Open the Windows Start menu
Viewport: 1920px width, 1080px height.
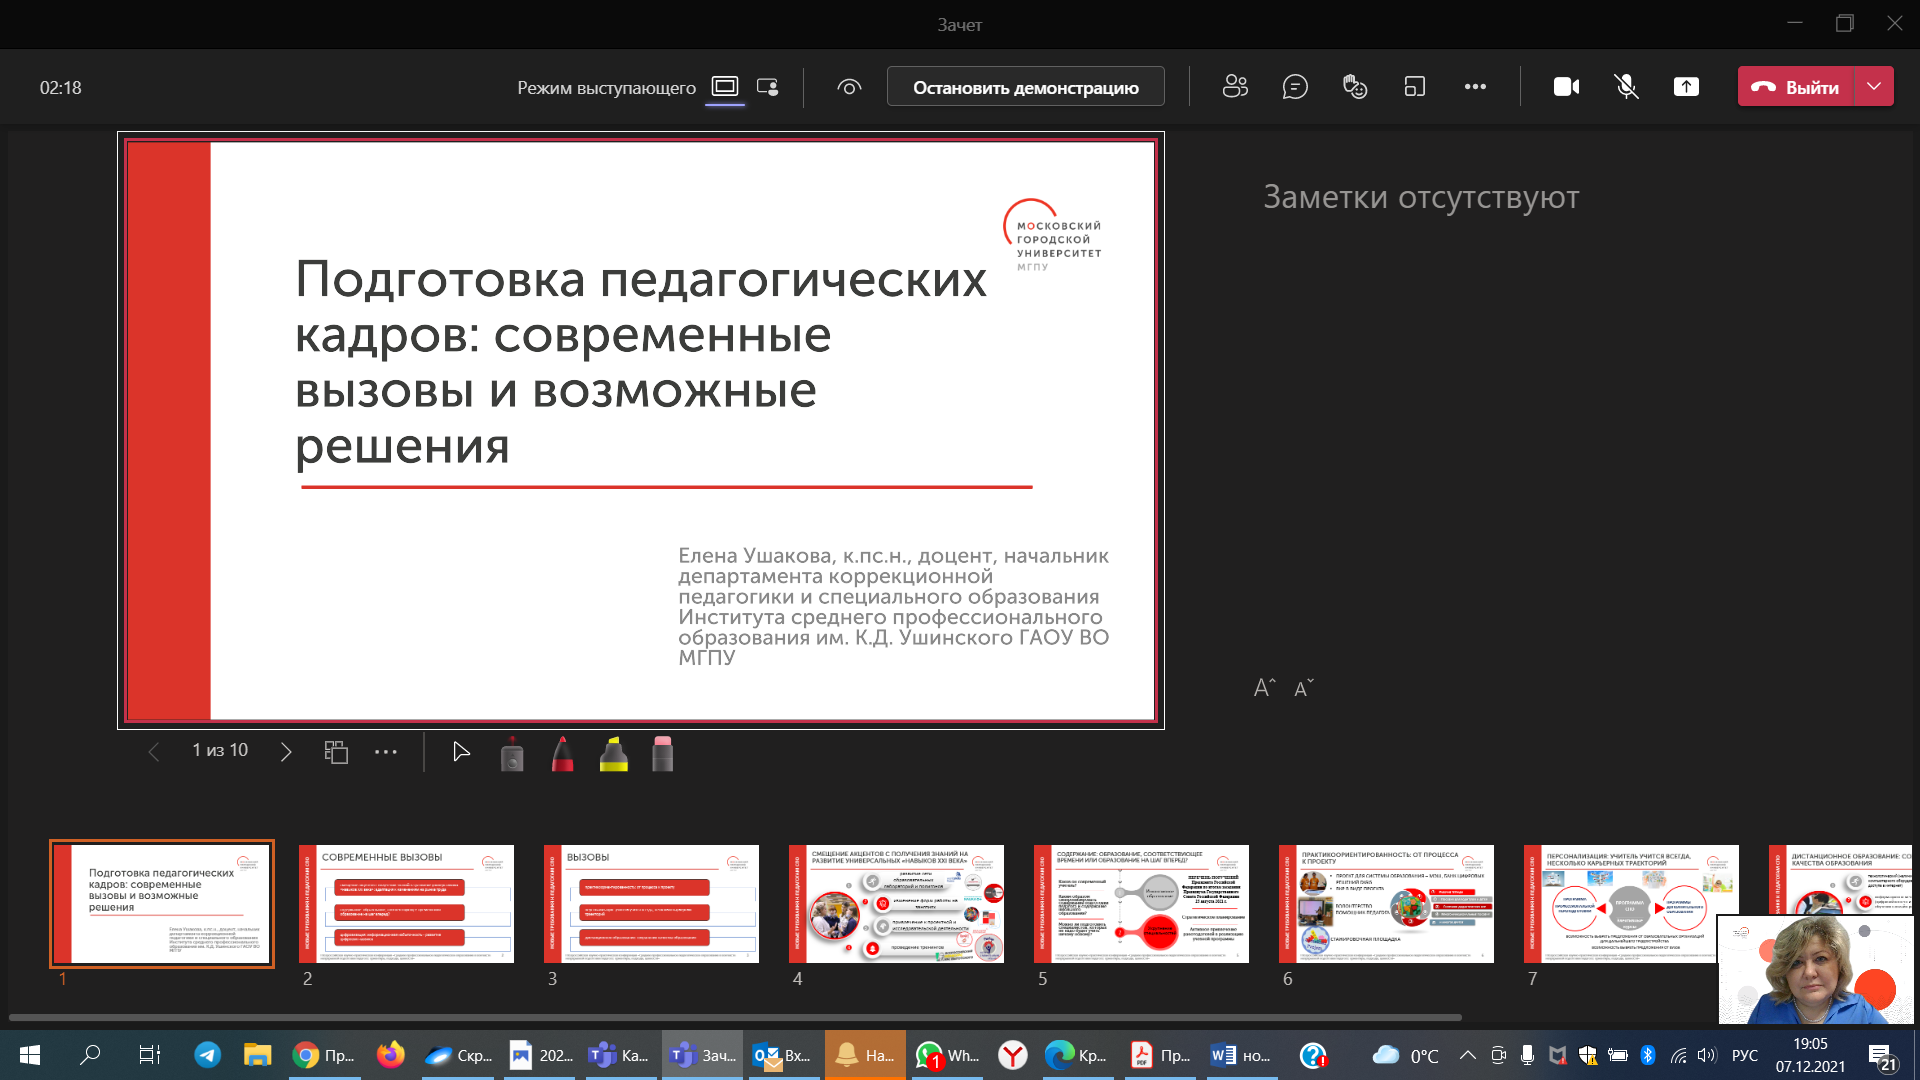point(29,1055)
